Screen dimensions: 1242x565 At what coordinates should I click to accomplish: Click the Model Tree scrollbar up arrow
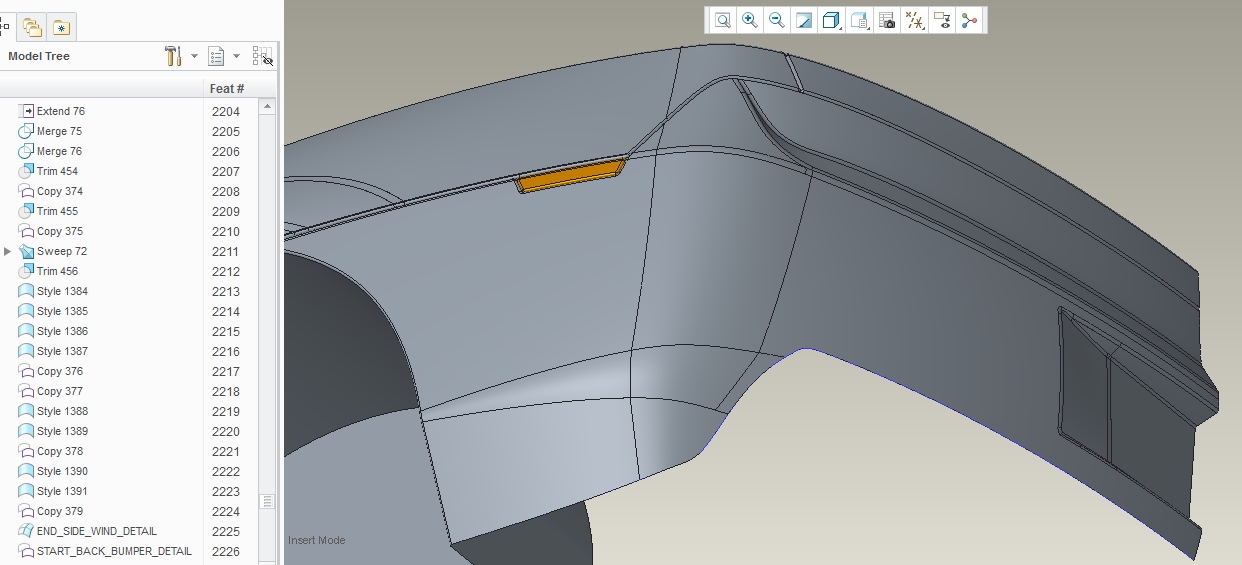click(267, 106)
